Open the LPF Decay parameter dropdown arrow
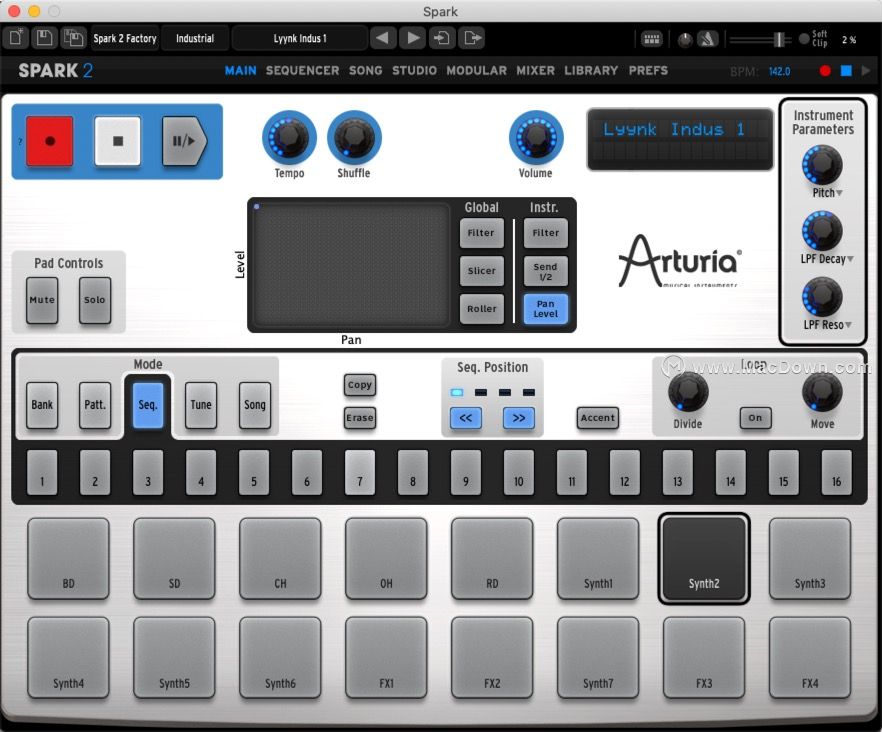This screenshot has height=732, width=882. pyautogui.click(x=850, y=259)
